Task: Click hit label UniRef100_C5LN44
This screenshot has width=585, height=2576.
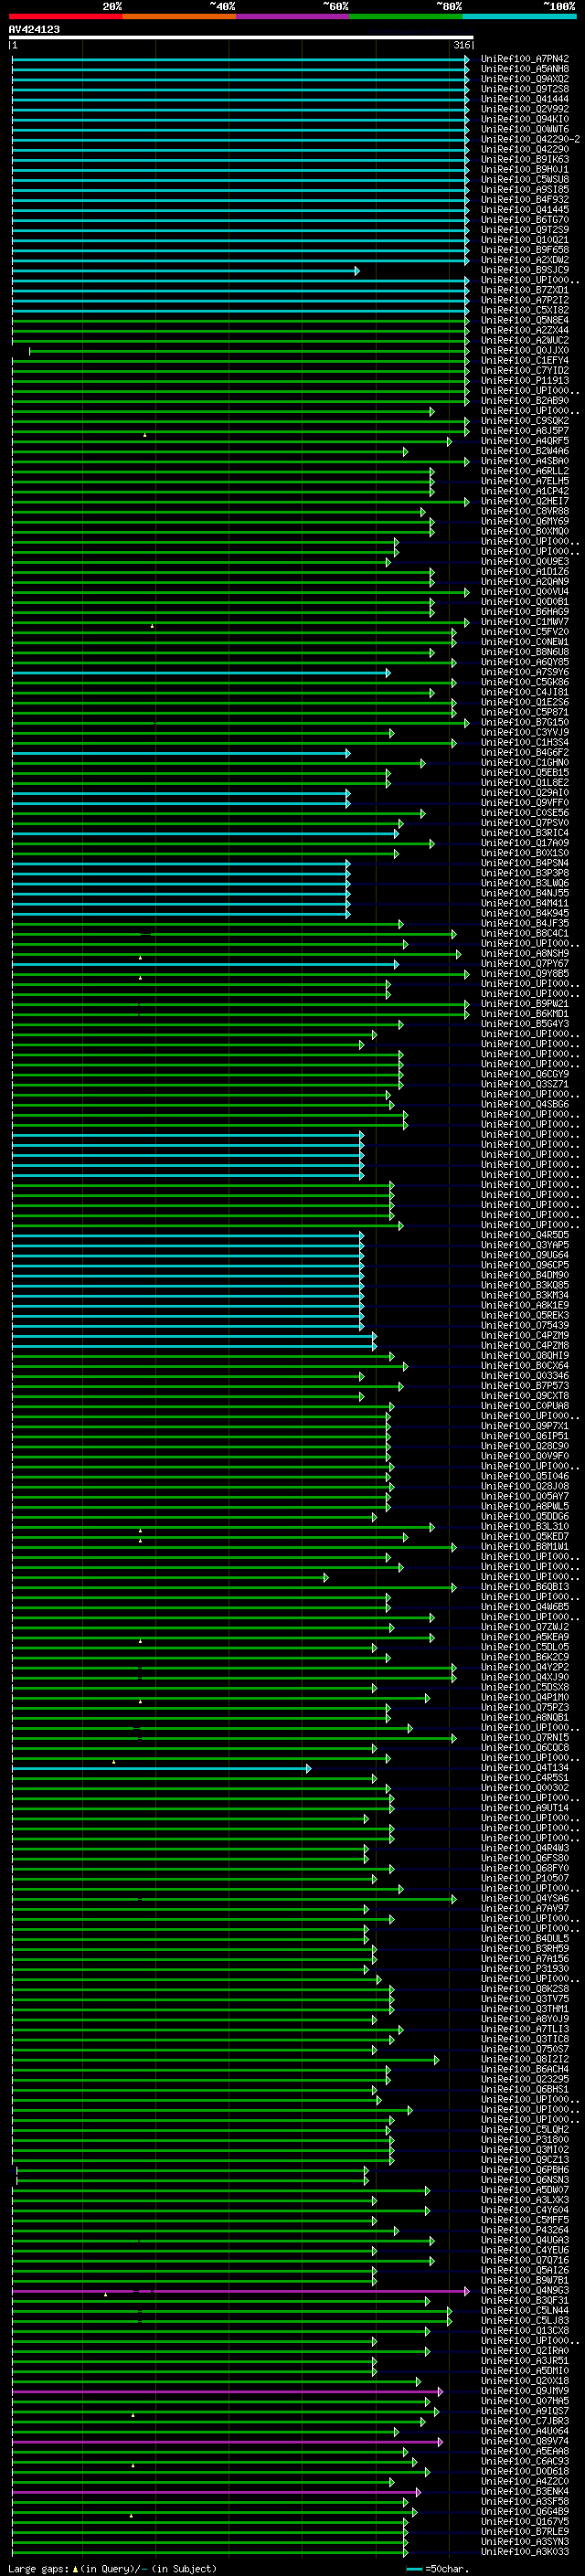Action: [x=524, y=2310]
